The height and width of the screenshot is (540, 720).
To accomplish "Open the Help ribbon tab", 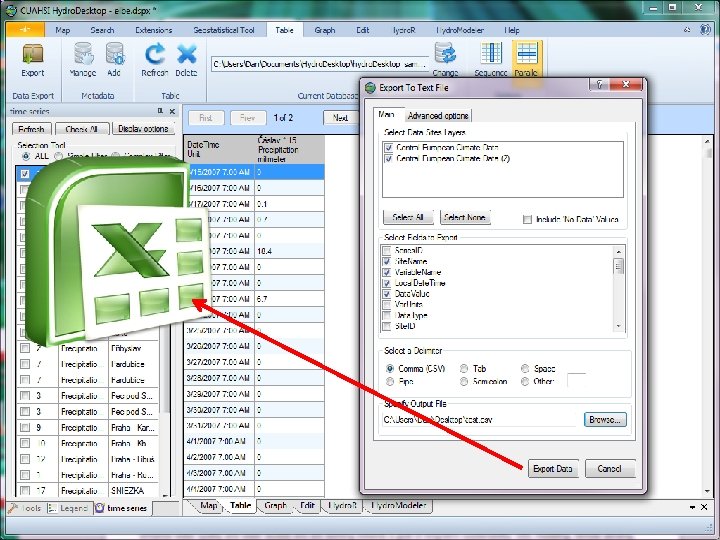I will 512,30.
